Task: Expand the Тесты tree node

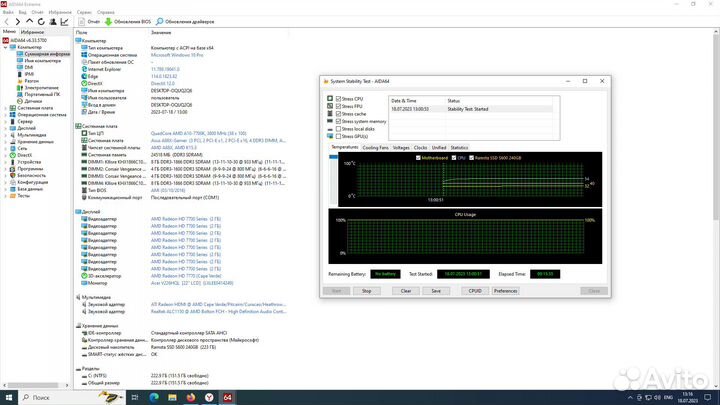Action: pyautogui.click(x=6, y=196)
